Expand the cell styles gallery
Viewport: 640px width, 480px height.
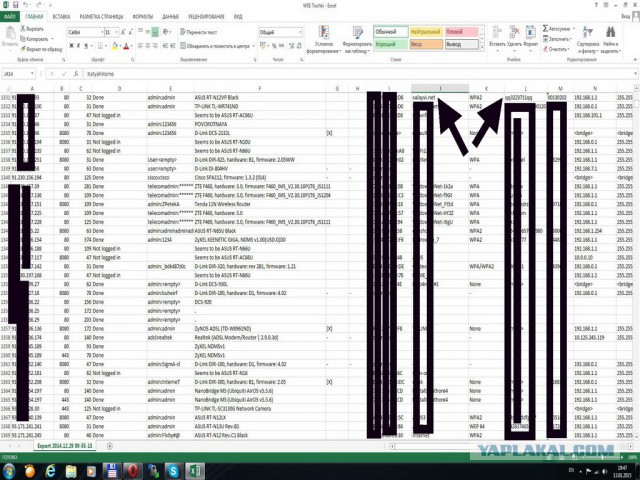[482, 48]
